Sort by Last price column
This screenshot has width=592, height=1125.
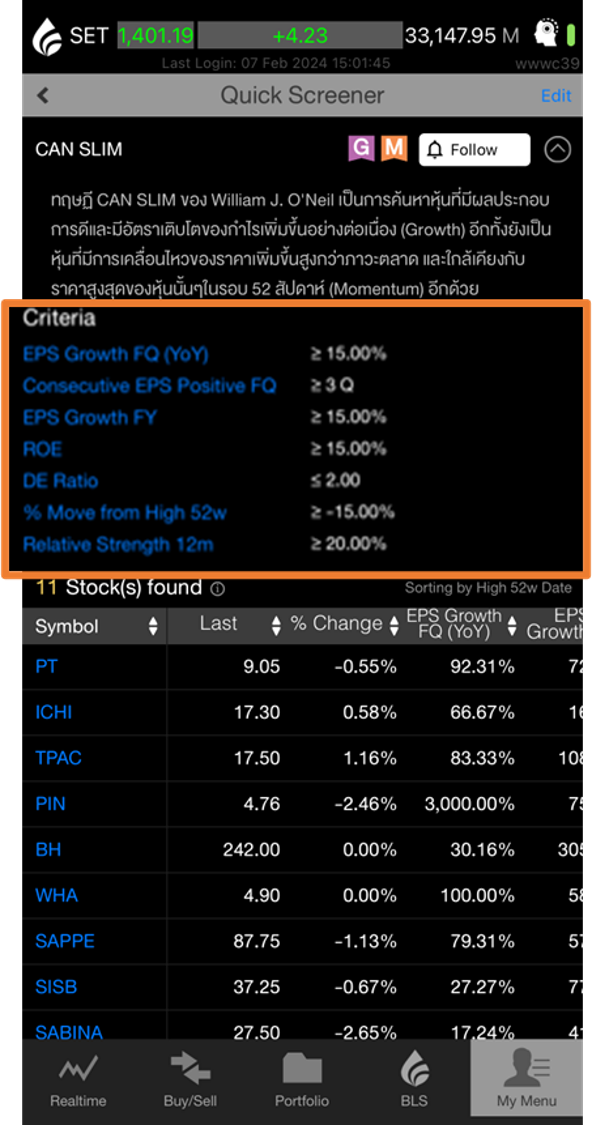(277, 626)
